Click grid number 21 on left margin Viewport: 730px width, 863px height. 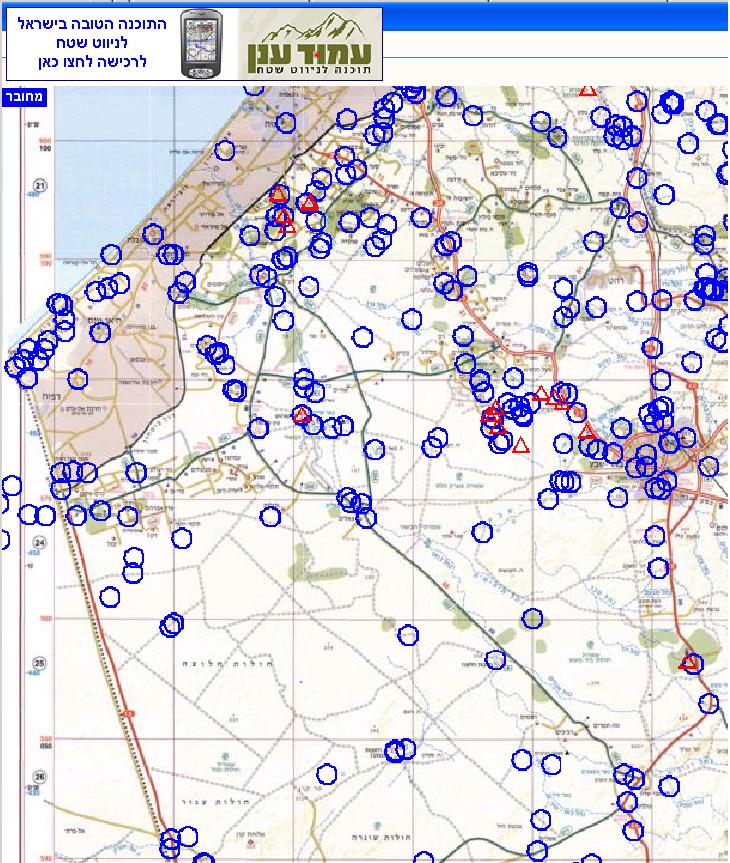point(40,185)
